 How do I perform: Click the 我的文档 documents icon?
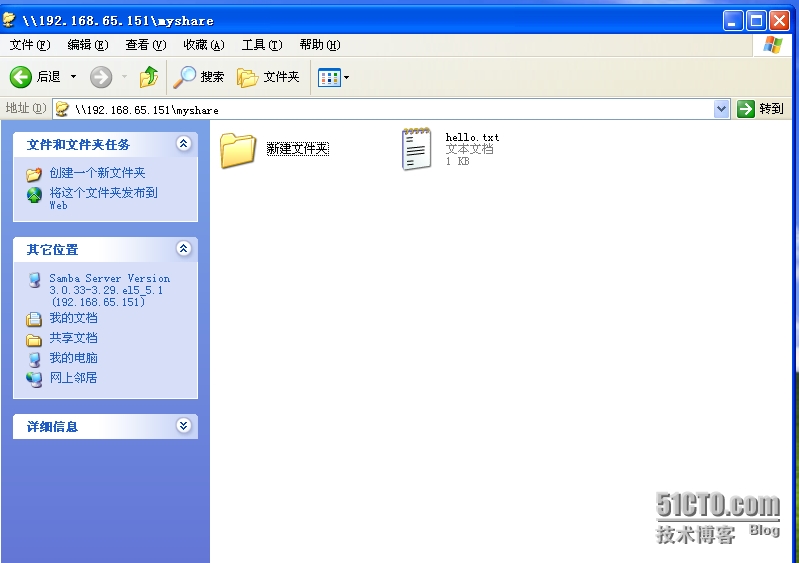click(x=34, y=319)
